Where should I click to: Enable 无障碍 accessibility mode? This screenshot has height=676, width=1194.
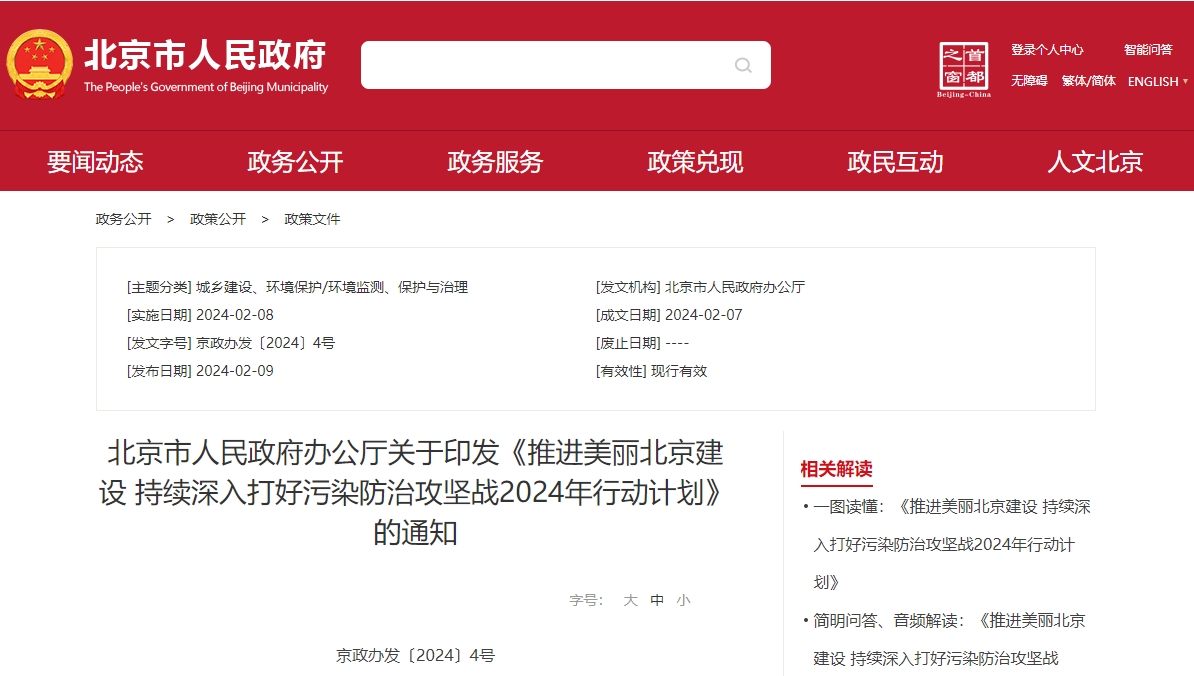click(x=1029, y=81)
